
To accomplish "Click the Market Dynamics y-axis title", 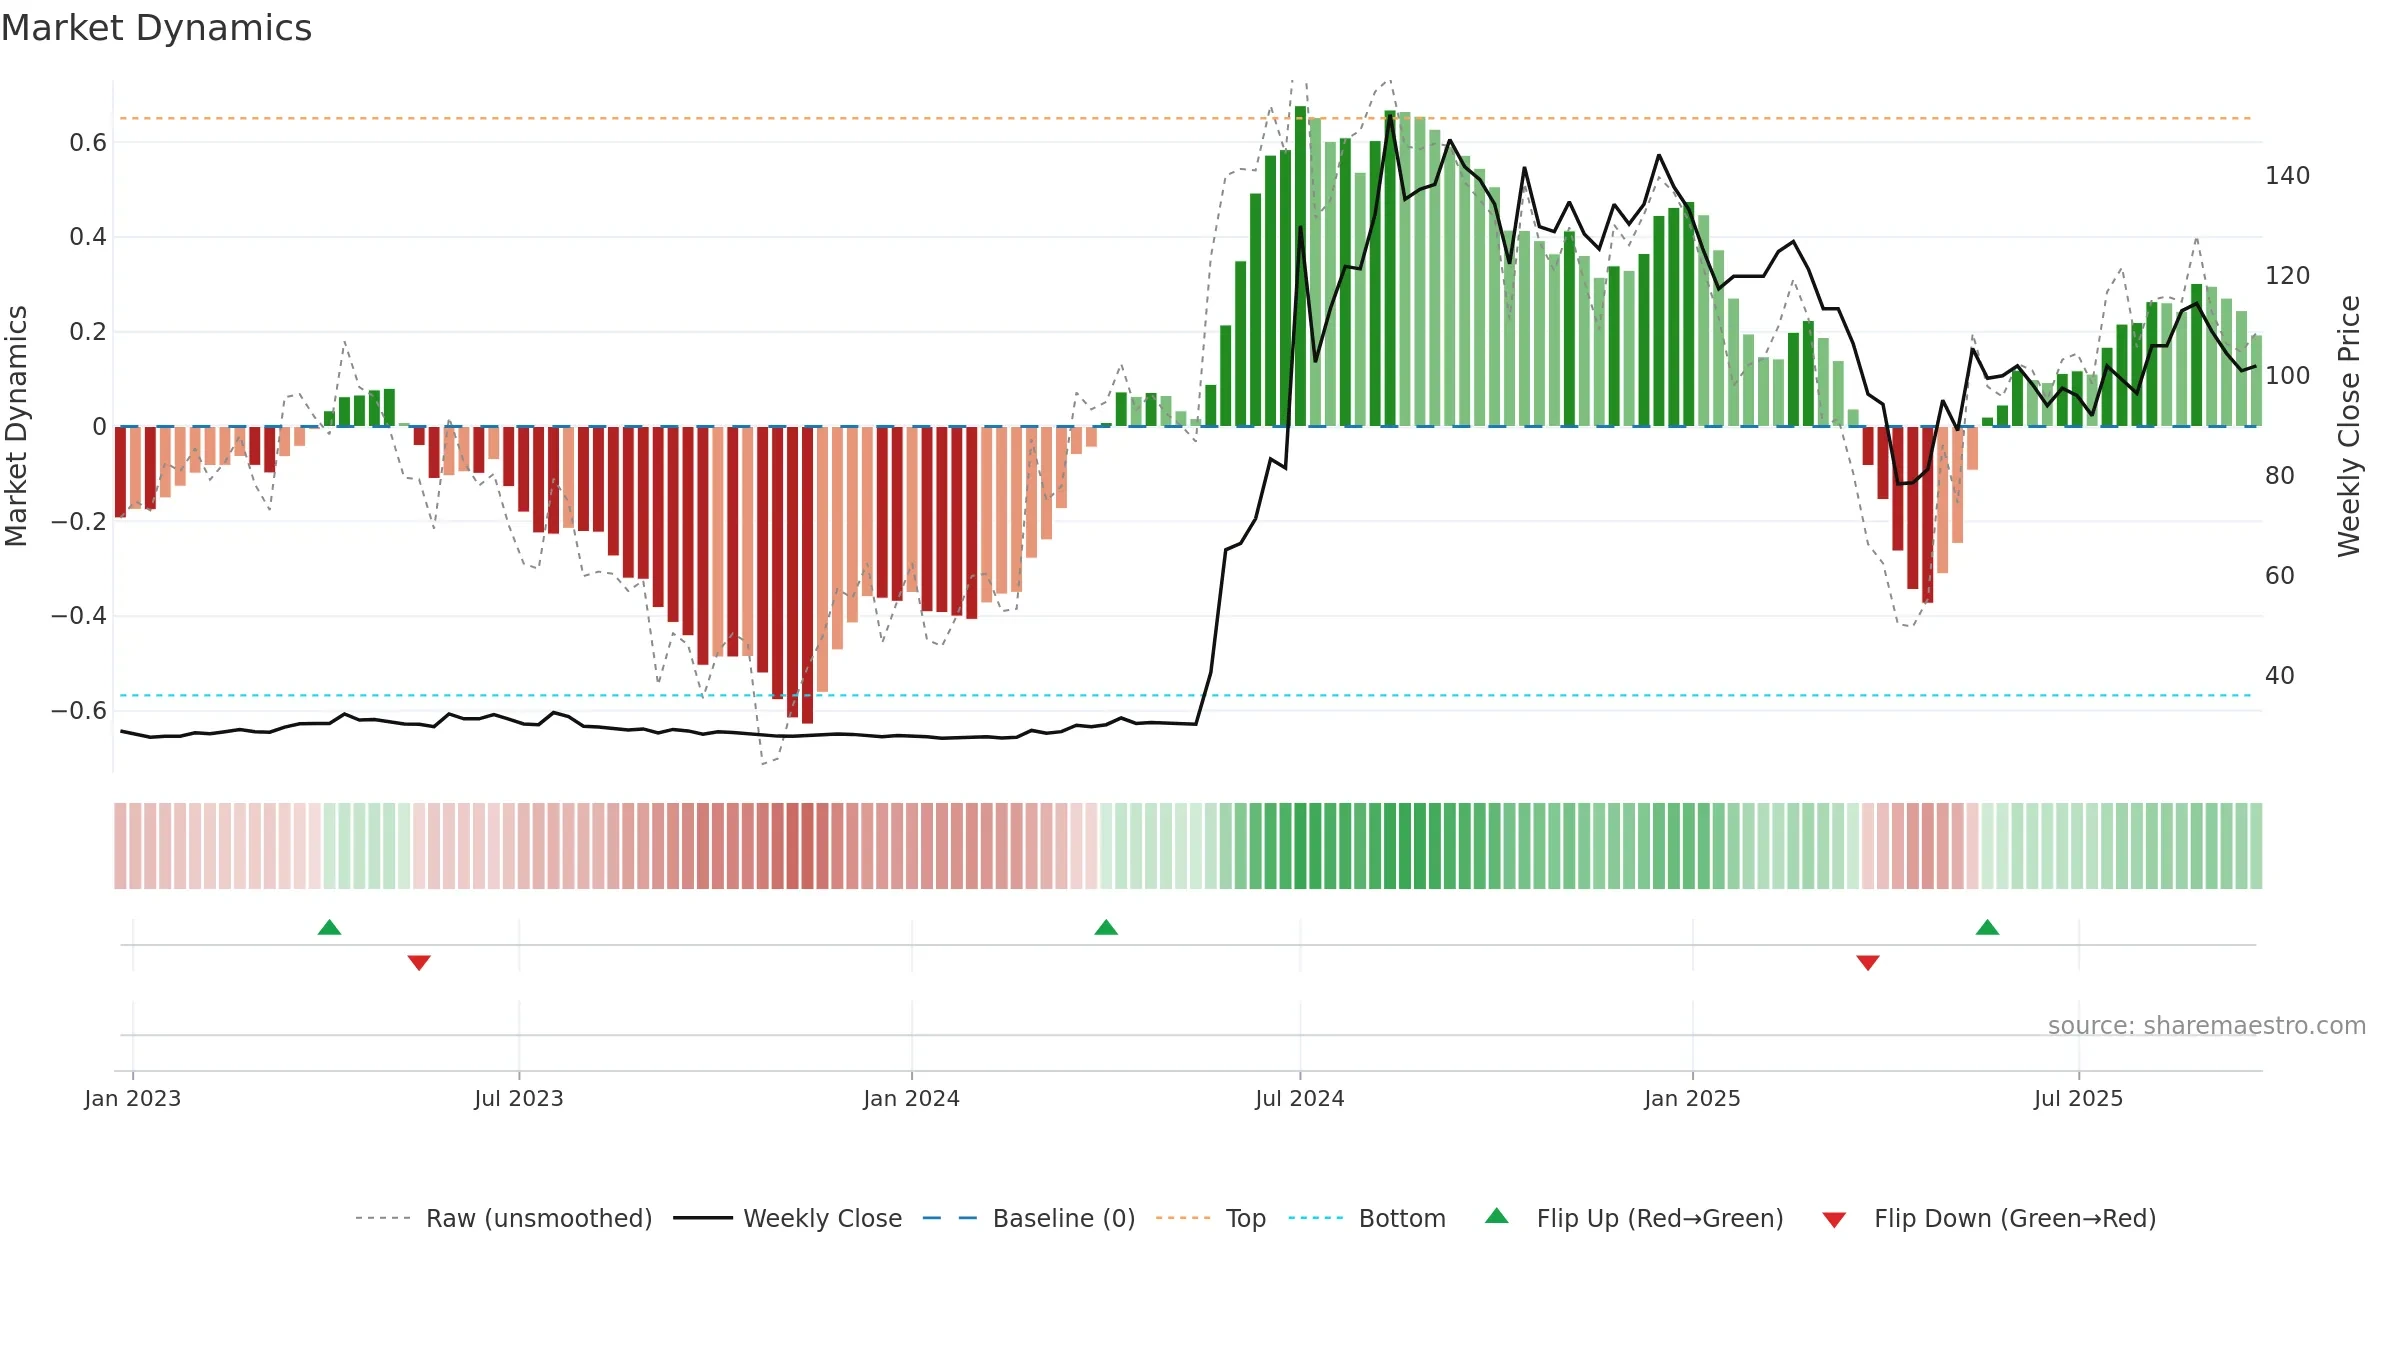I will click(x=16, y=426).
